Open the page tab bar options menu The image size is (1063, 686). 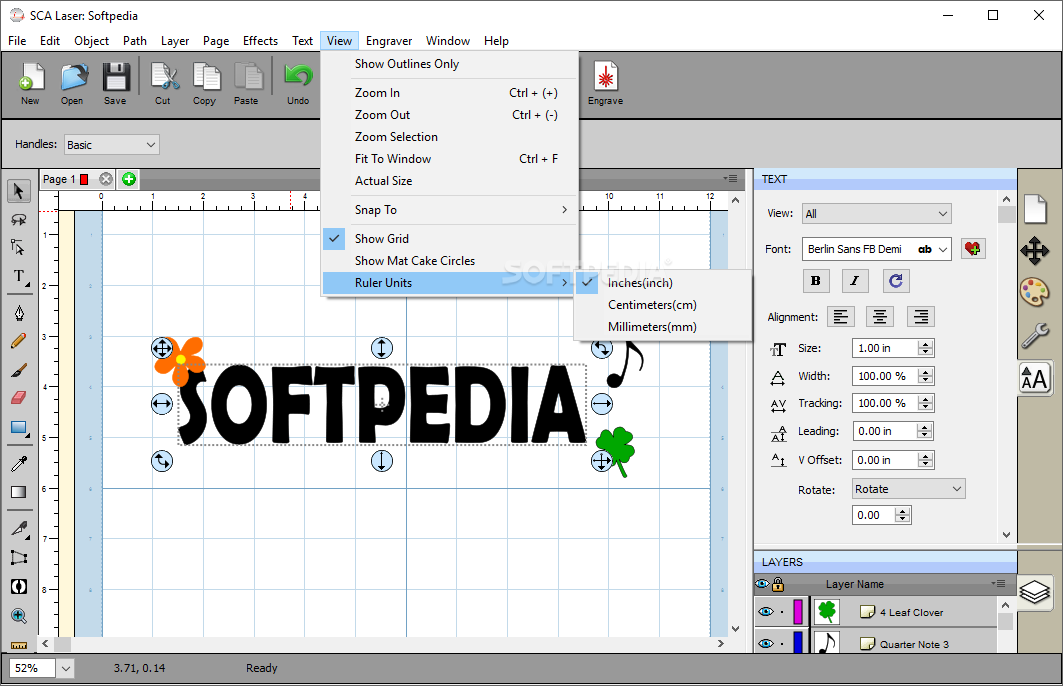point(730,178)
